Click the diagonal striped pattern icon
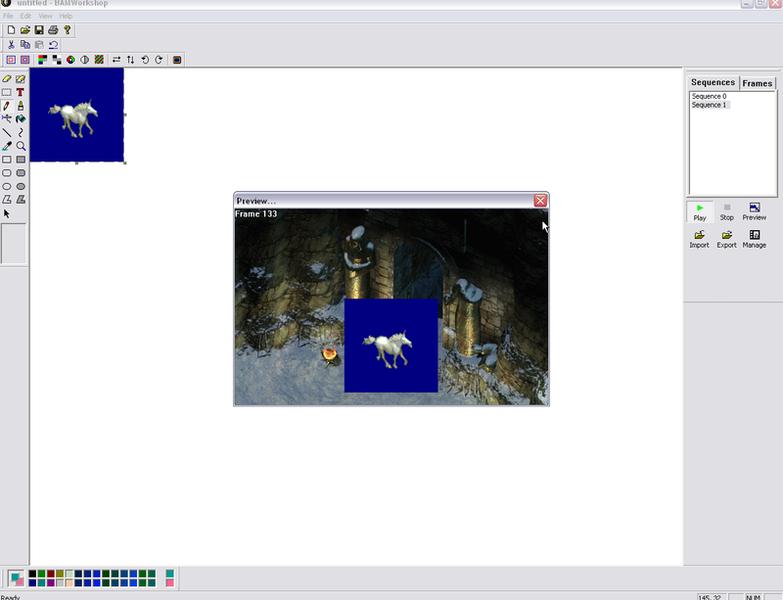The image size is (783, 600). point(99,60)
